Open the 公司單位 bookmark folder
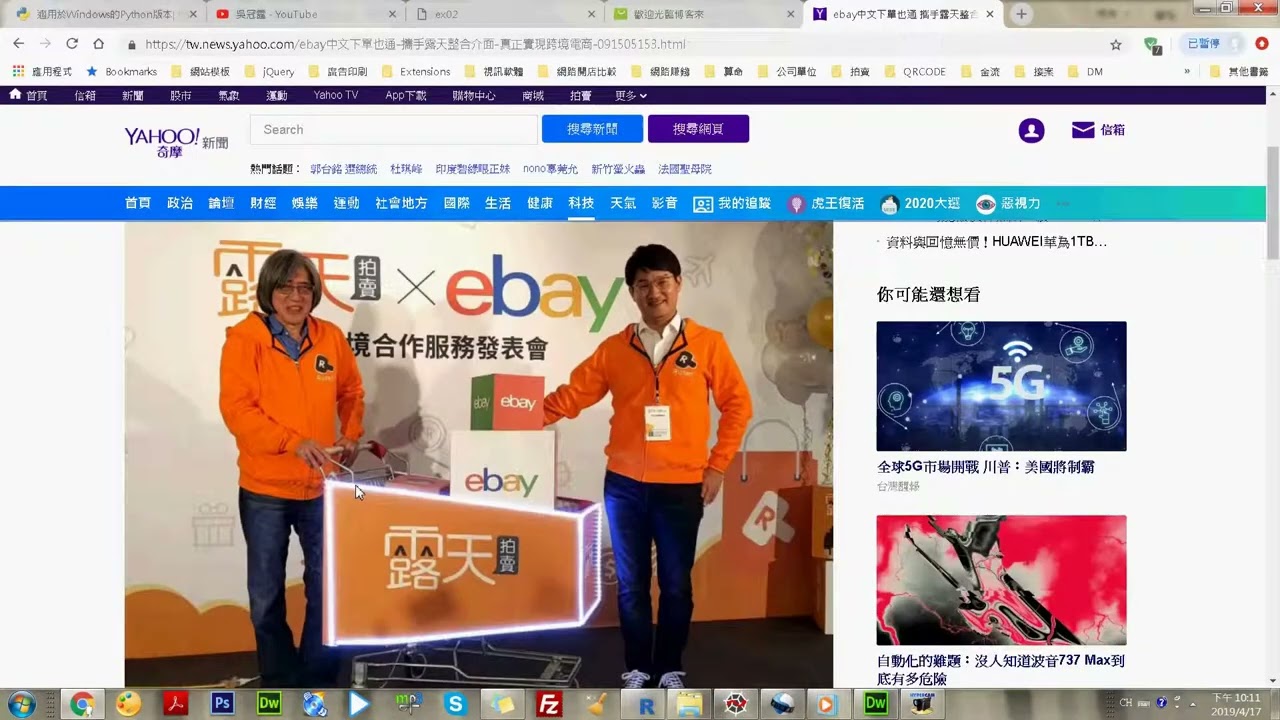Viewport: 1280px width, 720px height. [786, 71]
